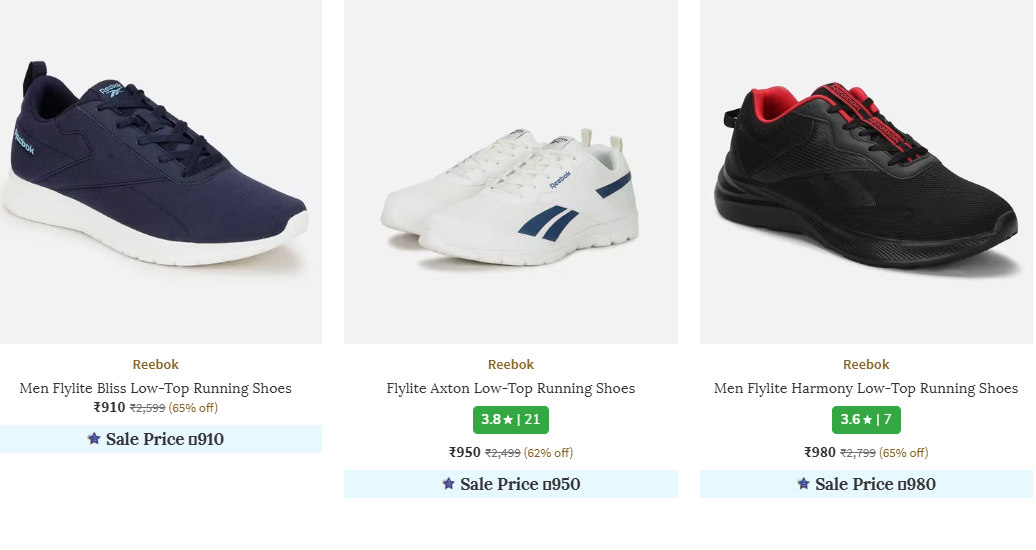The image size is (1036, 550).
Task: Open the navy Flylite Bliss shoe image
Action: point(160,170)
